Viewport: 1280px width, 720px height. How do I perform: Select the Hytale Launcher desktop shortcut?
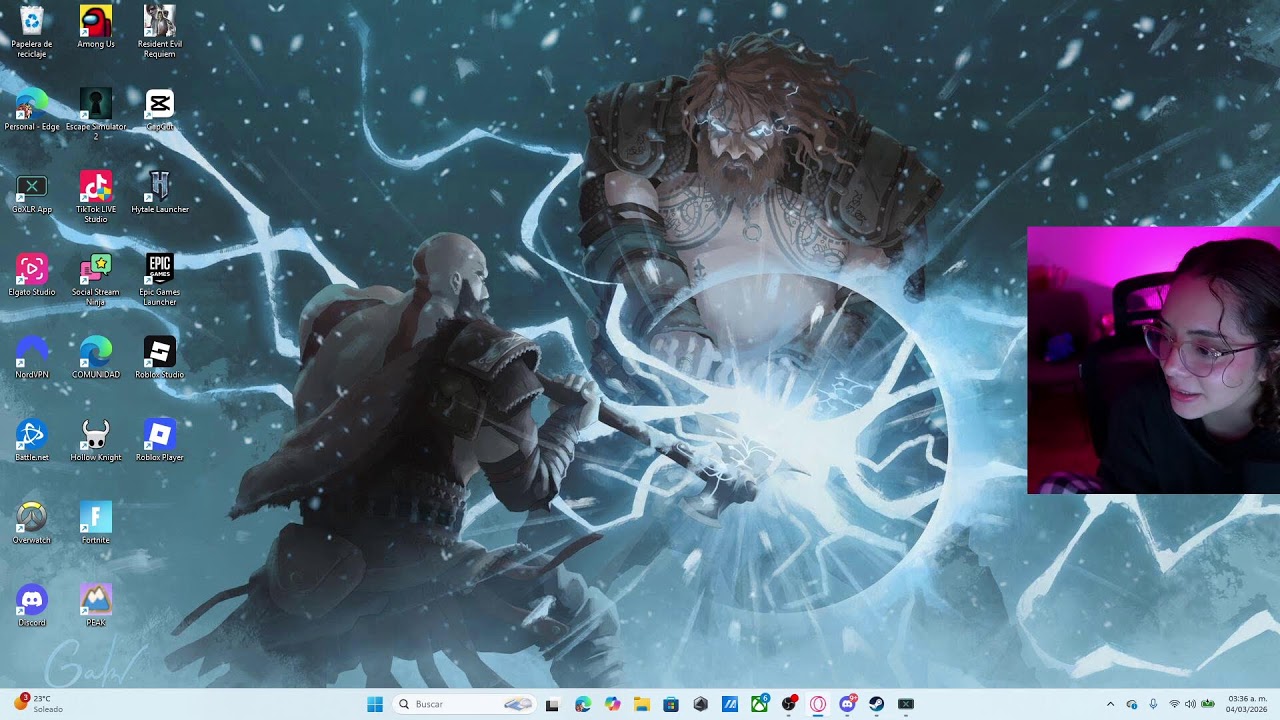coord(160,192)
